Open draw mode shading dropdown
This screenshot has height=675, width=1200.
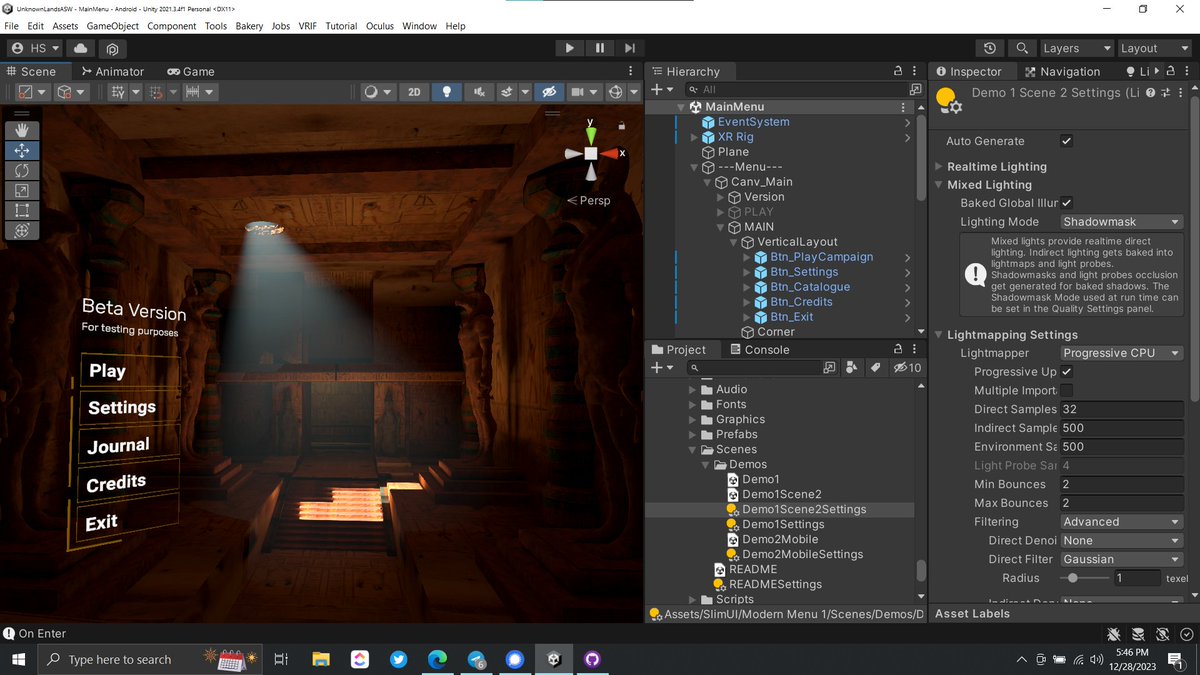pos(376,92)
